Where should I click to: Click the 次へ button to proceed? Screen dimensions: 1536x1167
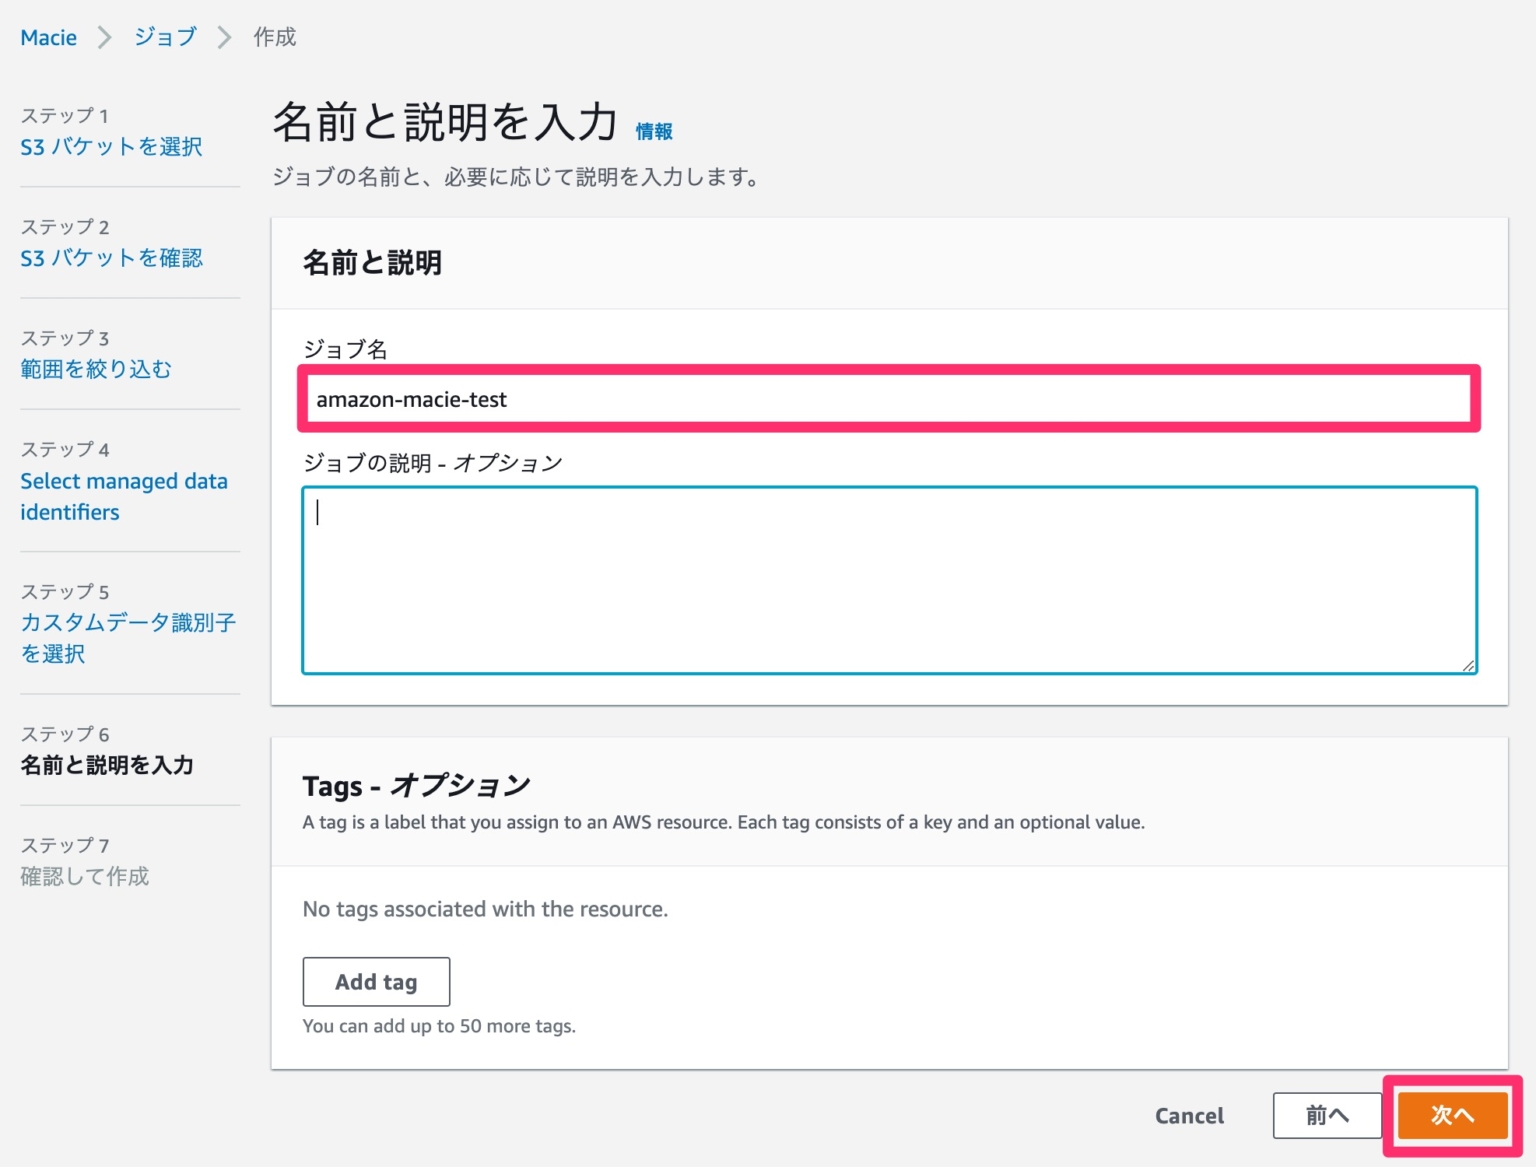1451,1115
